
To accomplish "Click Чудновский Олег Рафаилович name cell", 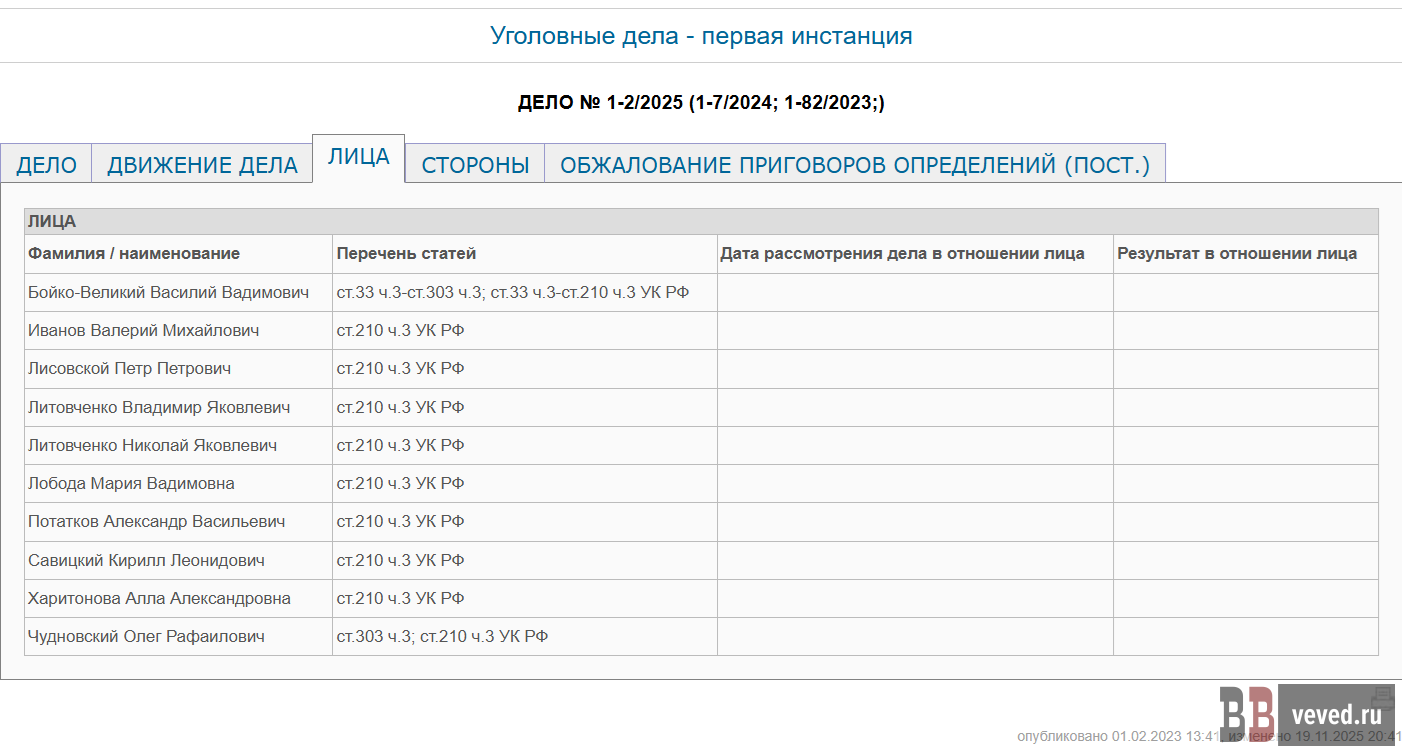I will 146,636.
